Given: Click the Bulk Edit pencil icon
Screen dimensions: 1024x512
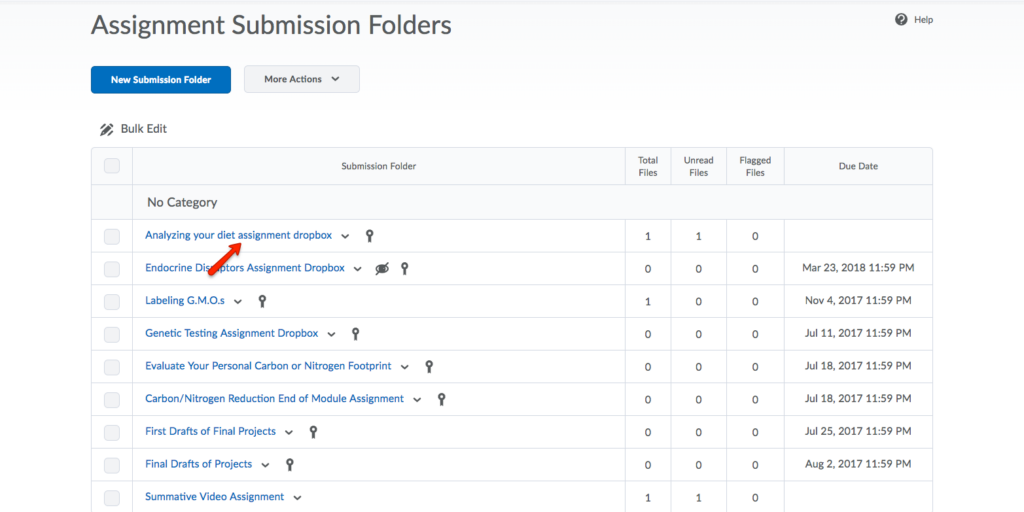Looking at the screenshot, I should (107, 129).
